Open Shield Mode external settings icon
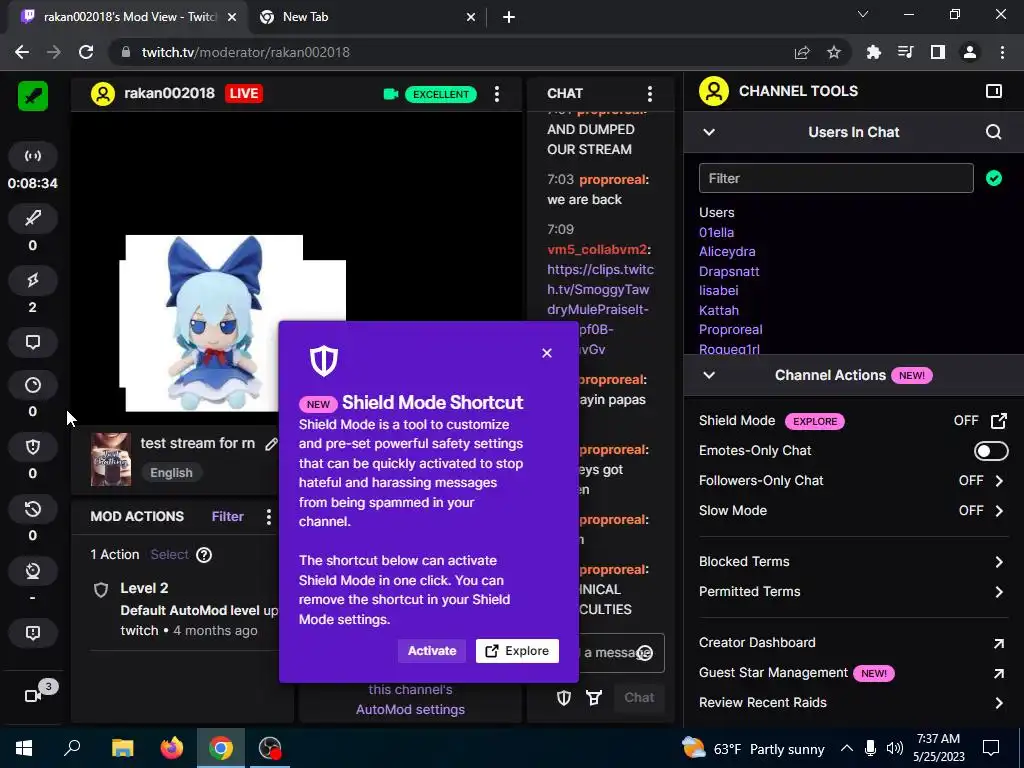The height and width of the screenshot is (768, 1024). click(999, 421)
